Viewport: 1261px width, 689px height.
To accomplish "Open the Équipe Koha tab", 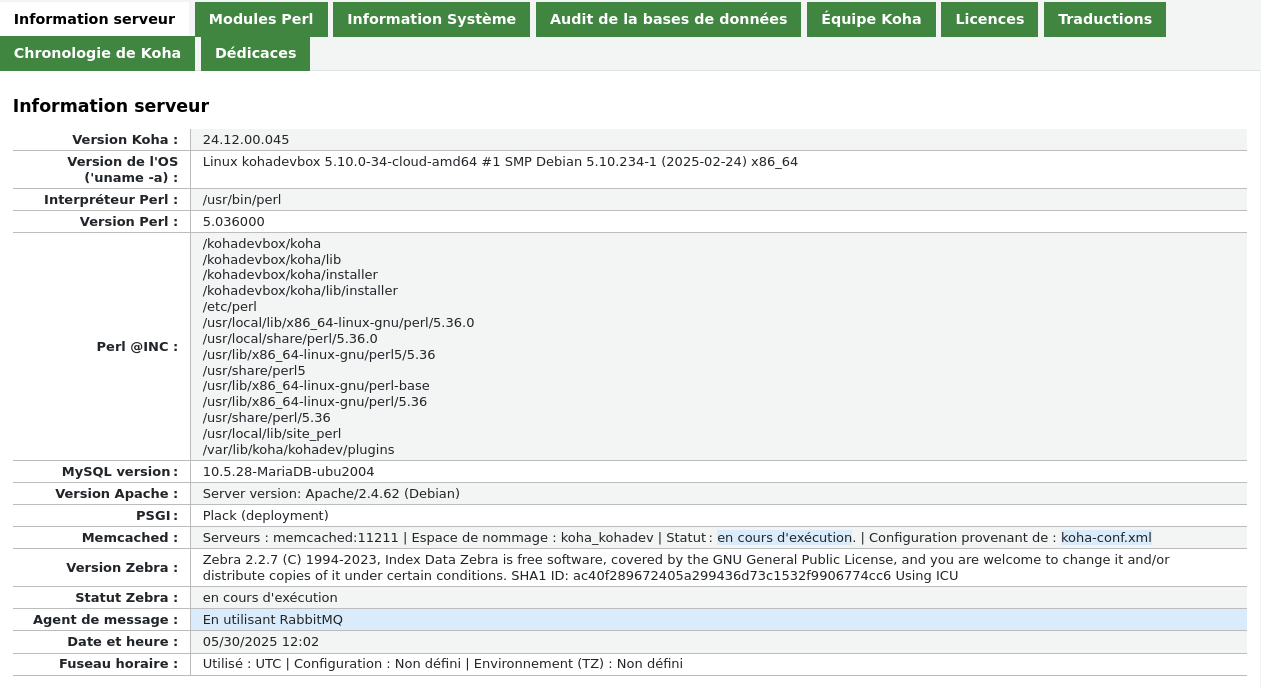I will coord(871,19).
